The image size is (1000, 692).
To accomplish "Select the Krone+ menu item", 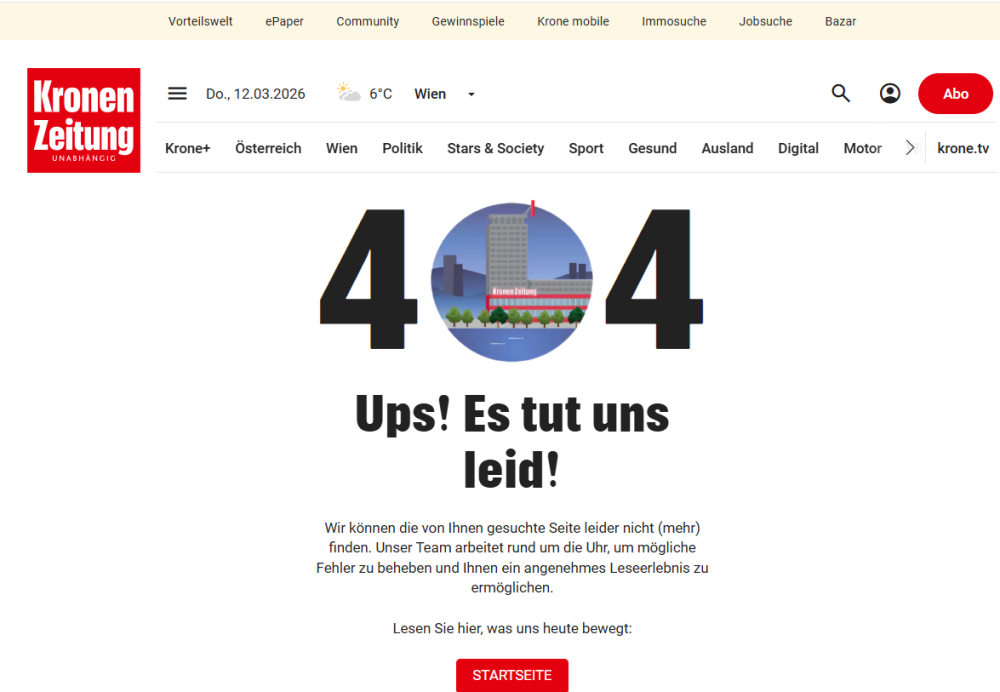I will [187, 147].
